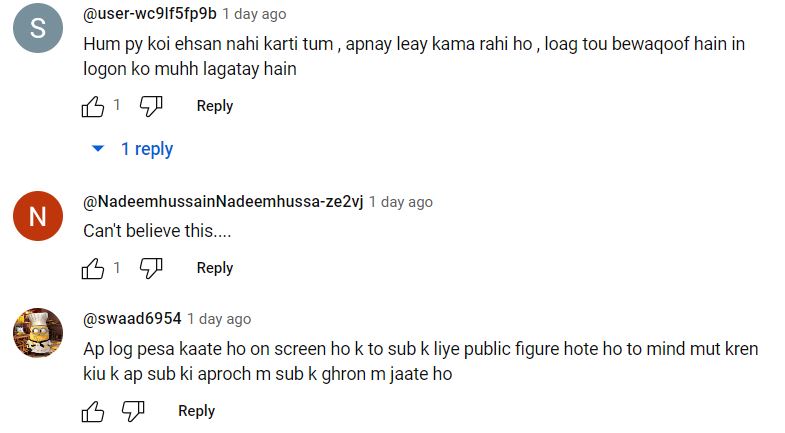Click the "1 day ago" timestamp of first comment
The height and width of the screenshot is (433, 785).
254,14
